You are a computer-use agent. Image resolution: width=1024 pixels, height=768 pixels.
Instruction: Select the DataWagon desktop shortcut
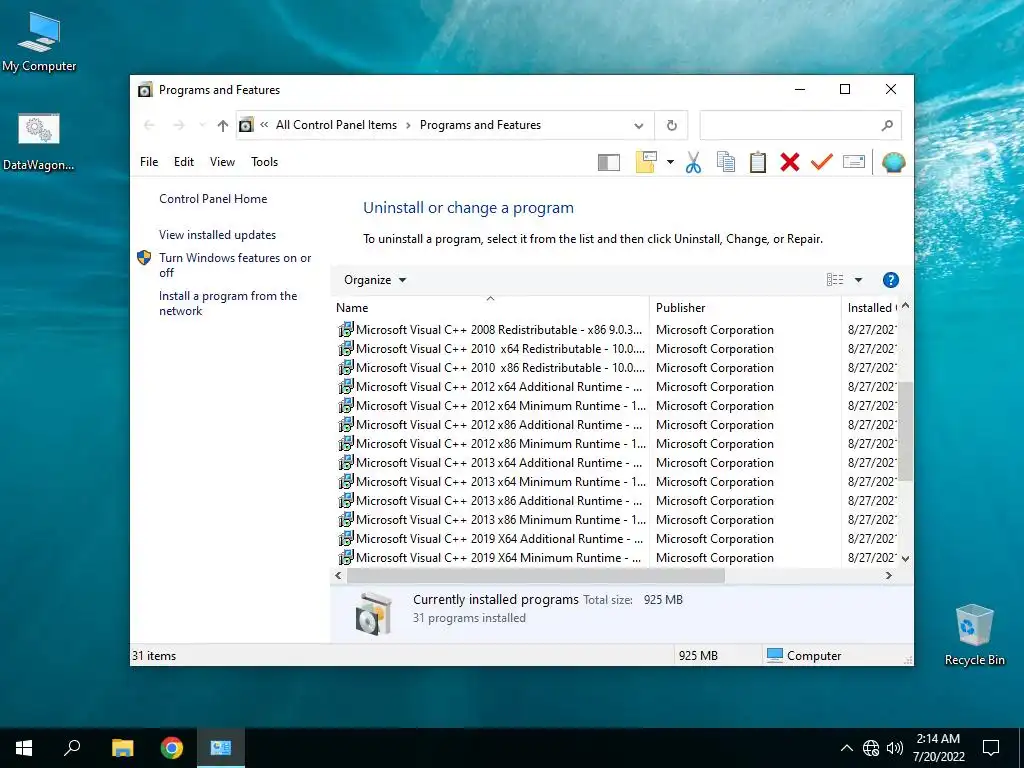(39, 142)
